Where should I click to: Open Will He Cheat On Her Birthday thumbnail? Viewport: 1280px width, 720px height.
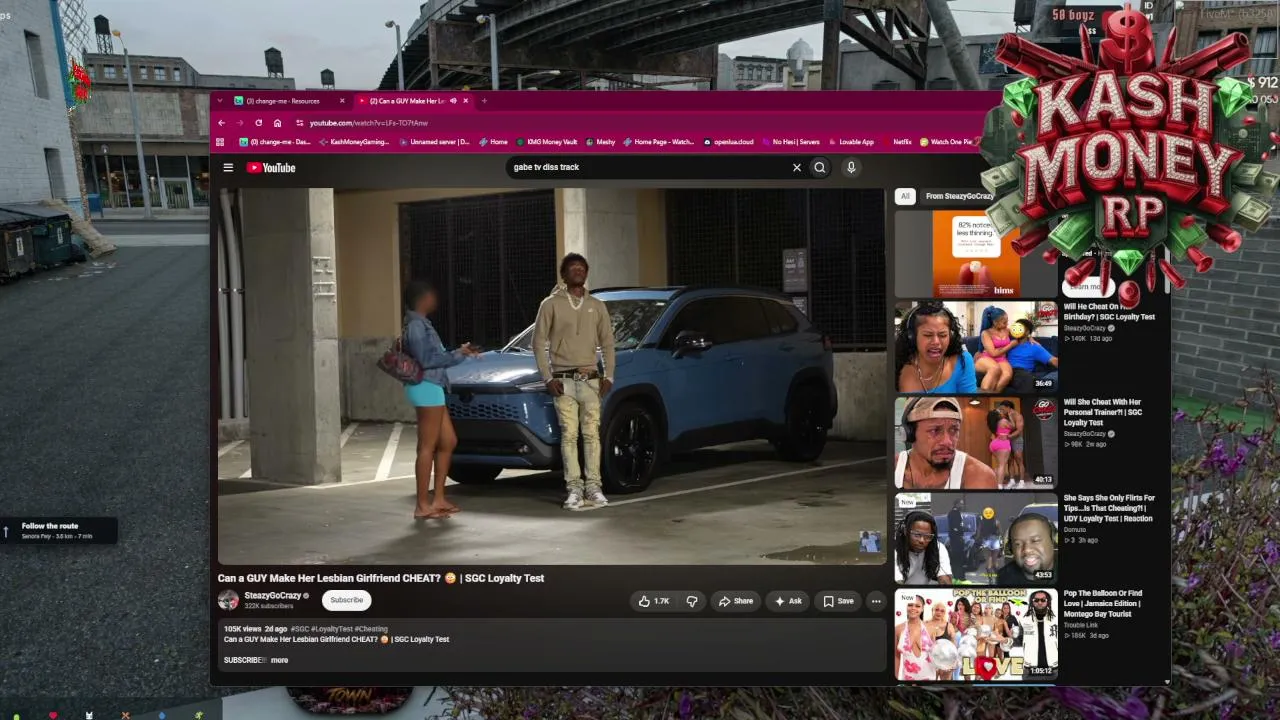(975, 346)
